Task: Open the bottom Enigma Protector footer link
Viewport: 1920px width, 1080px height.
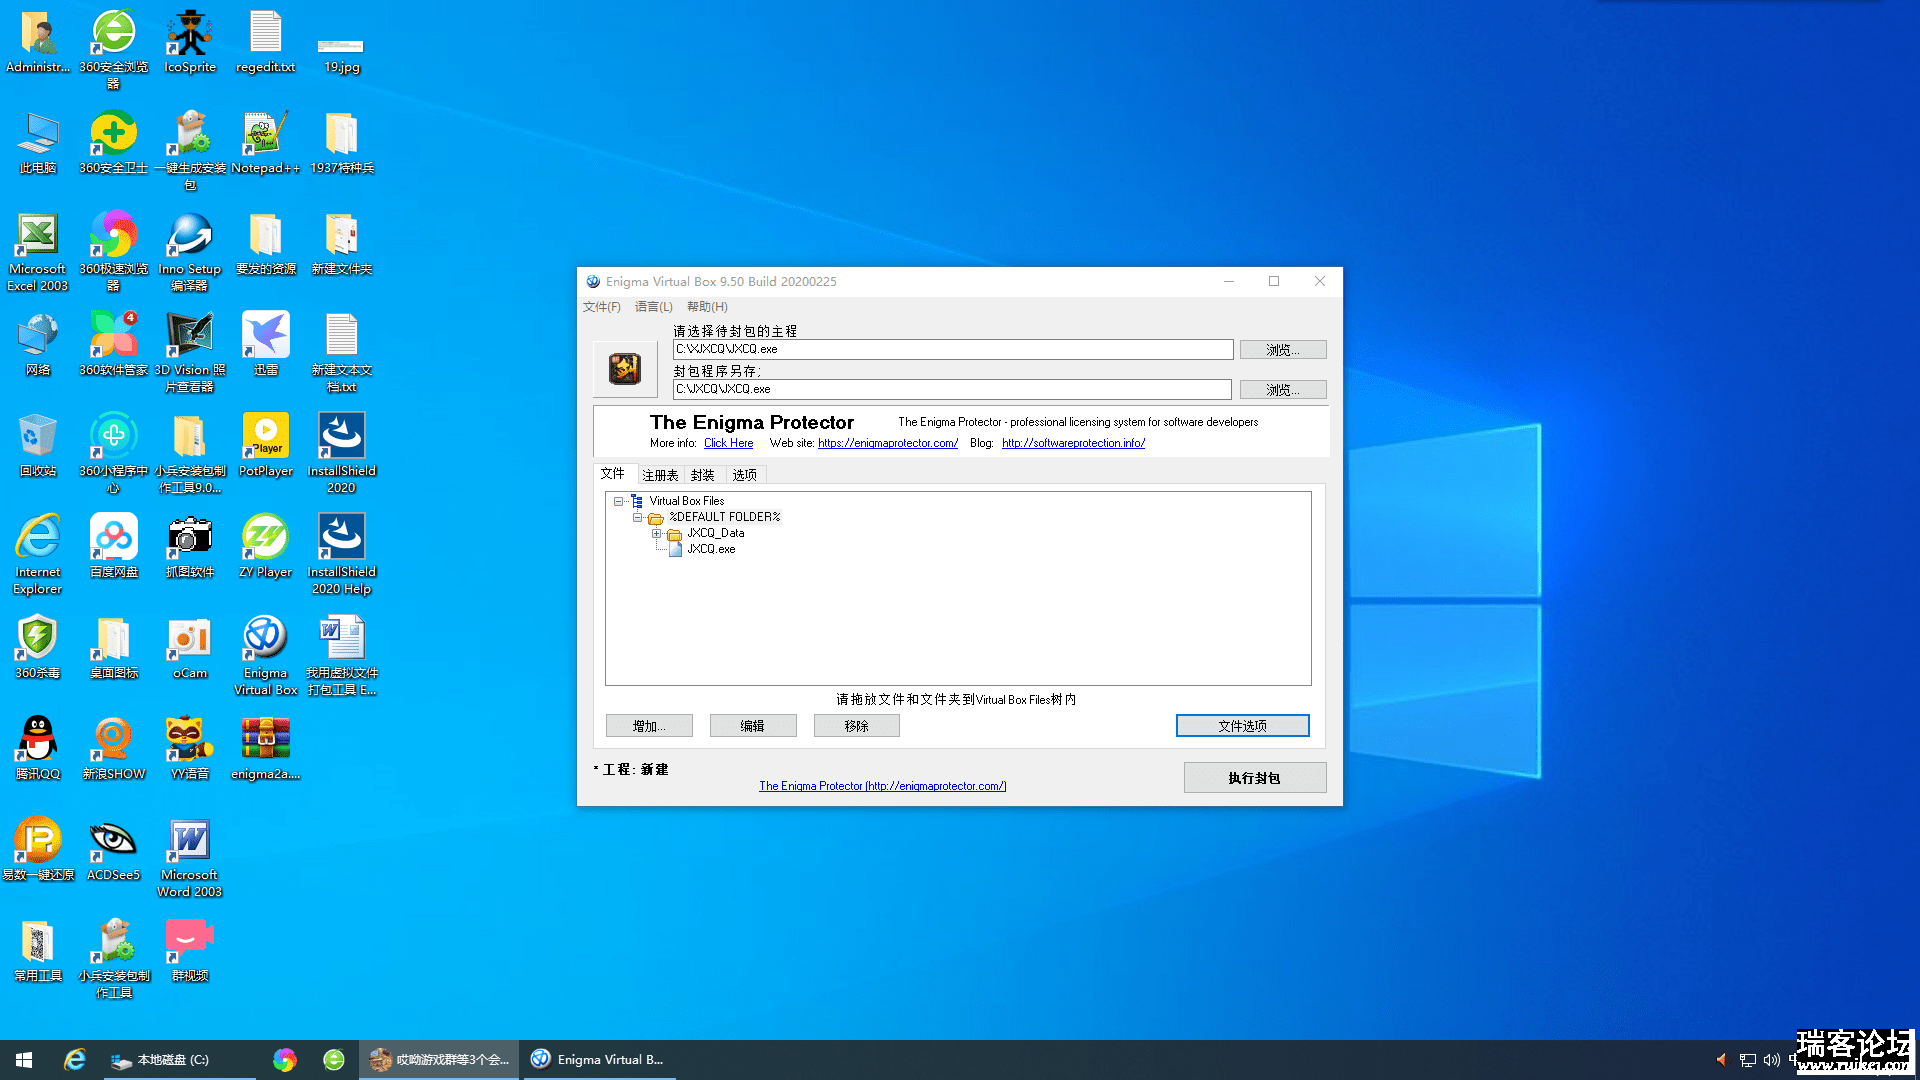Action: tap(883, 786)
